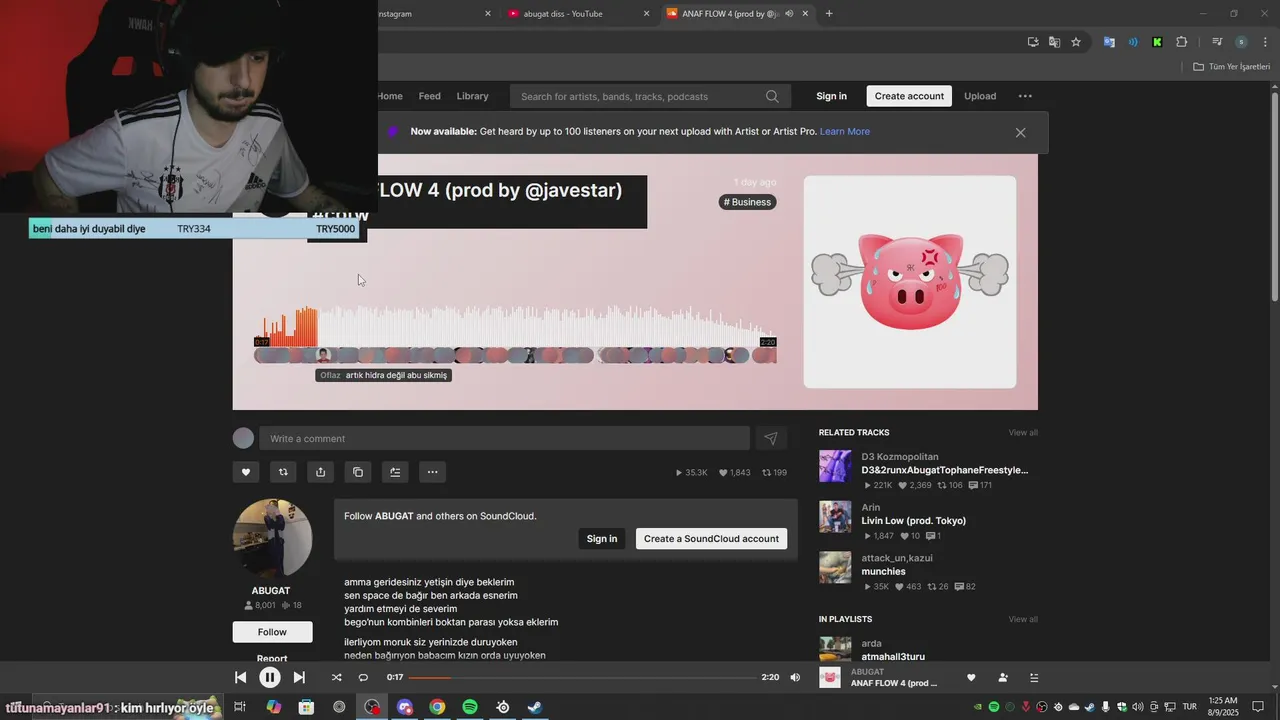Open the atmahall3turu playlist
Image resolution: width=1280 pixels, height=720 pixels.
tap(893, 657)
